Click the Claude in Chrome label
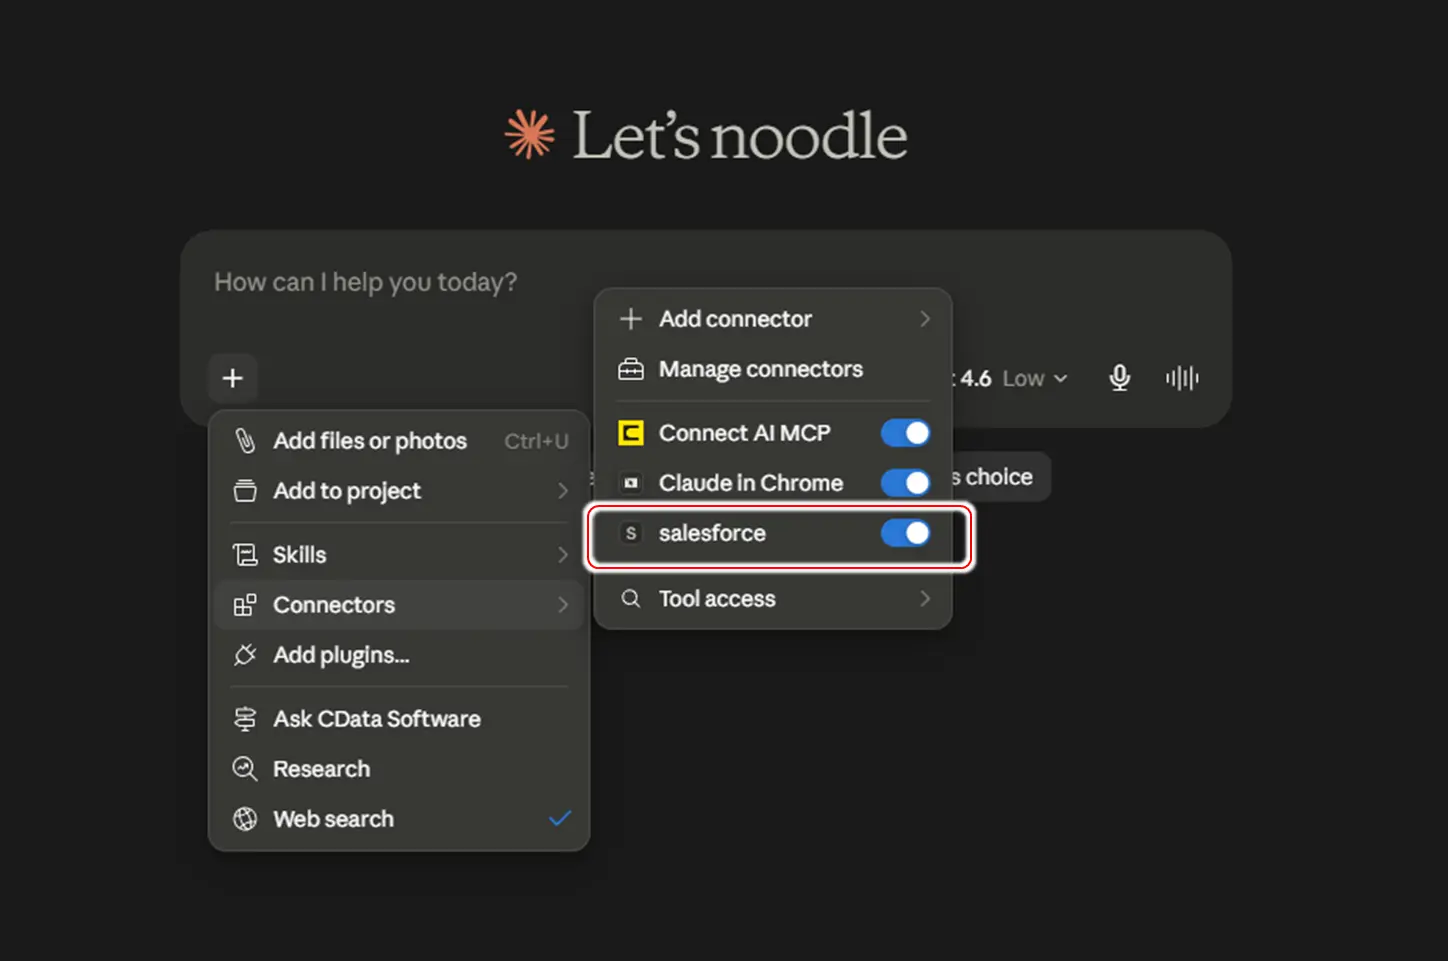 [751, 483]
